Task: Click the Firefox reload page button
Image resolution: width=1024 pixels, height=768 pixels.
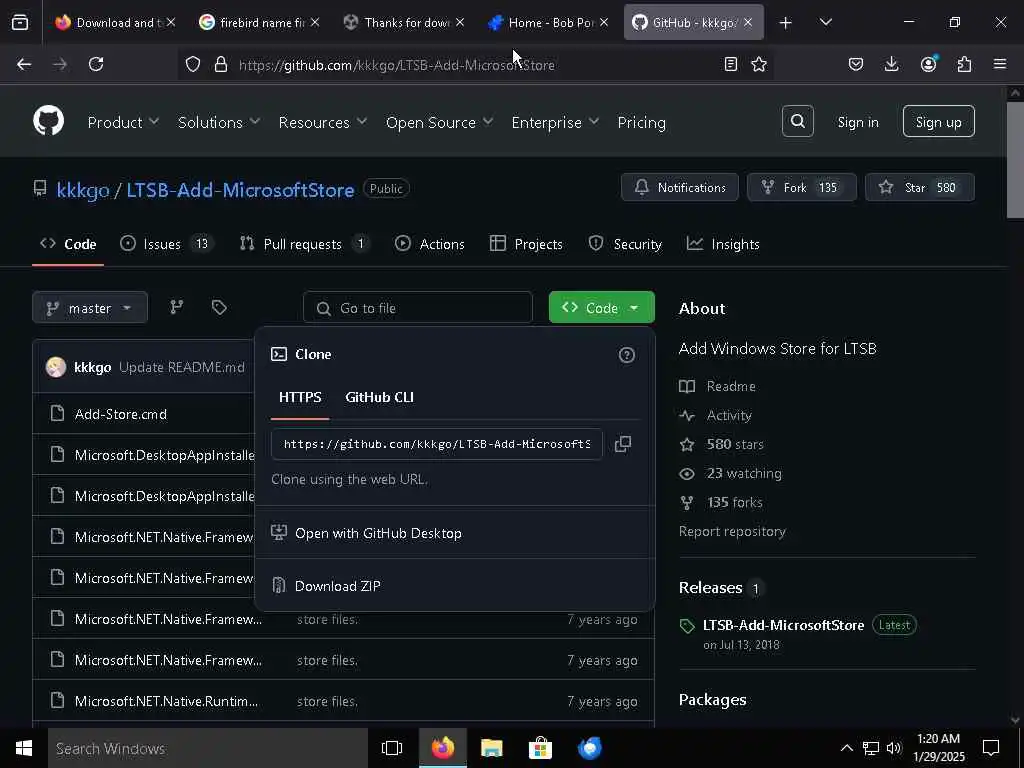Action: pos(96,64)
